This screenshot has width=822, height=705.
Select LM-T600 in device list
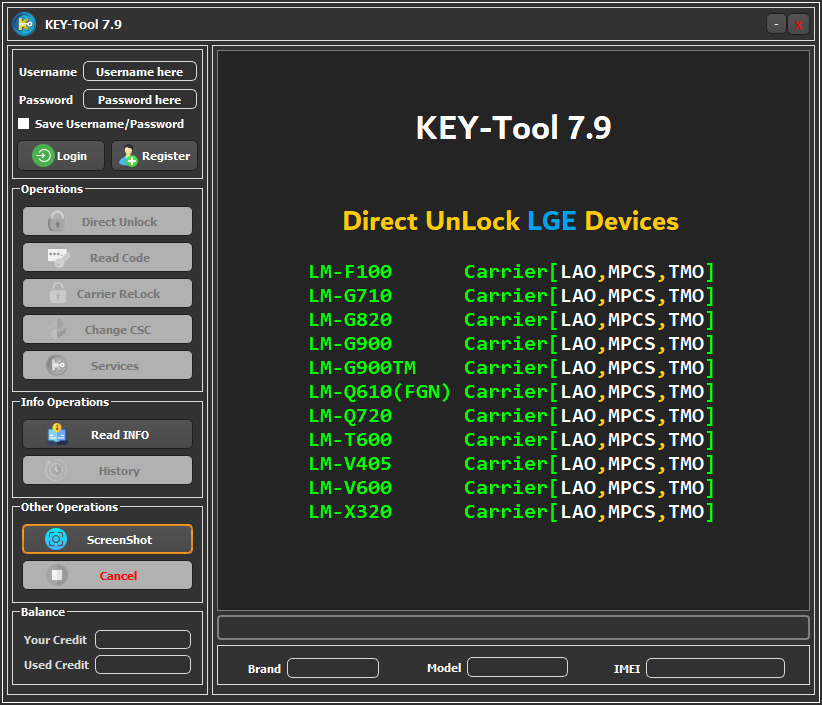350,440
